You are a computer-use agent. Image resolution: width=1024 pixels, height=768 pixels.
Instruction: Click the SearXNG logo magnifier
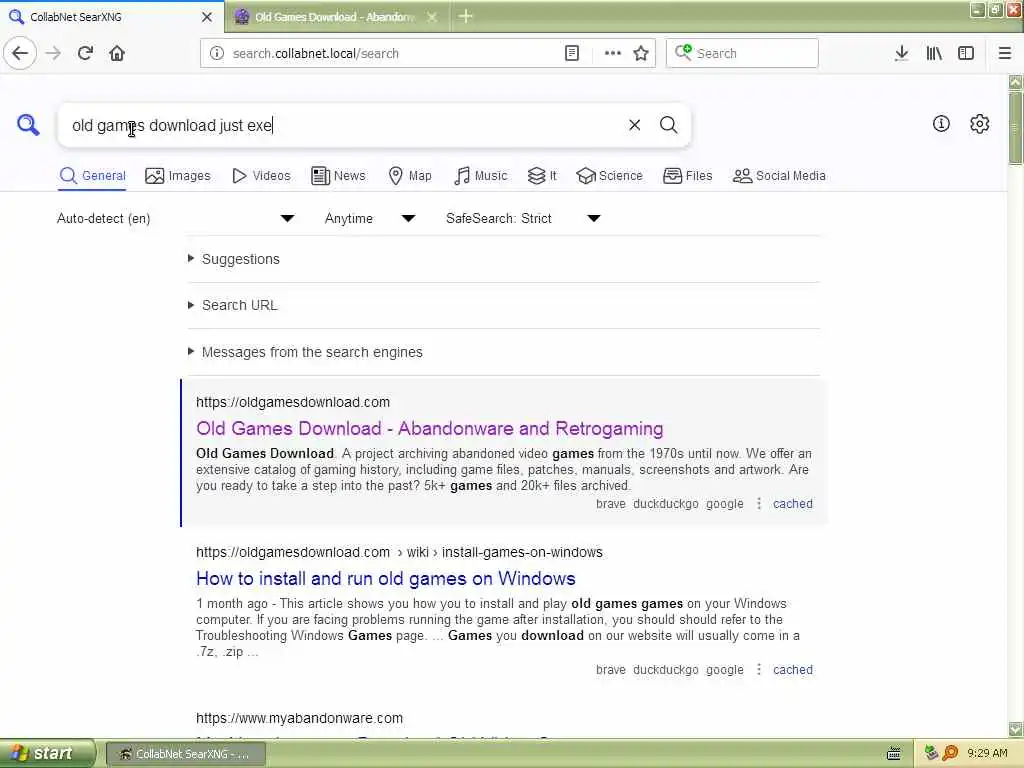point(28,124)
